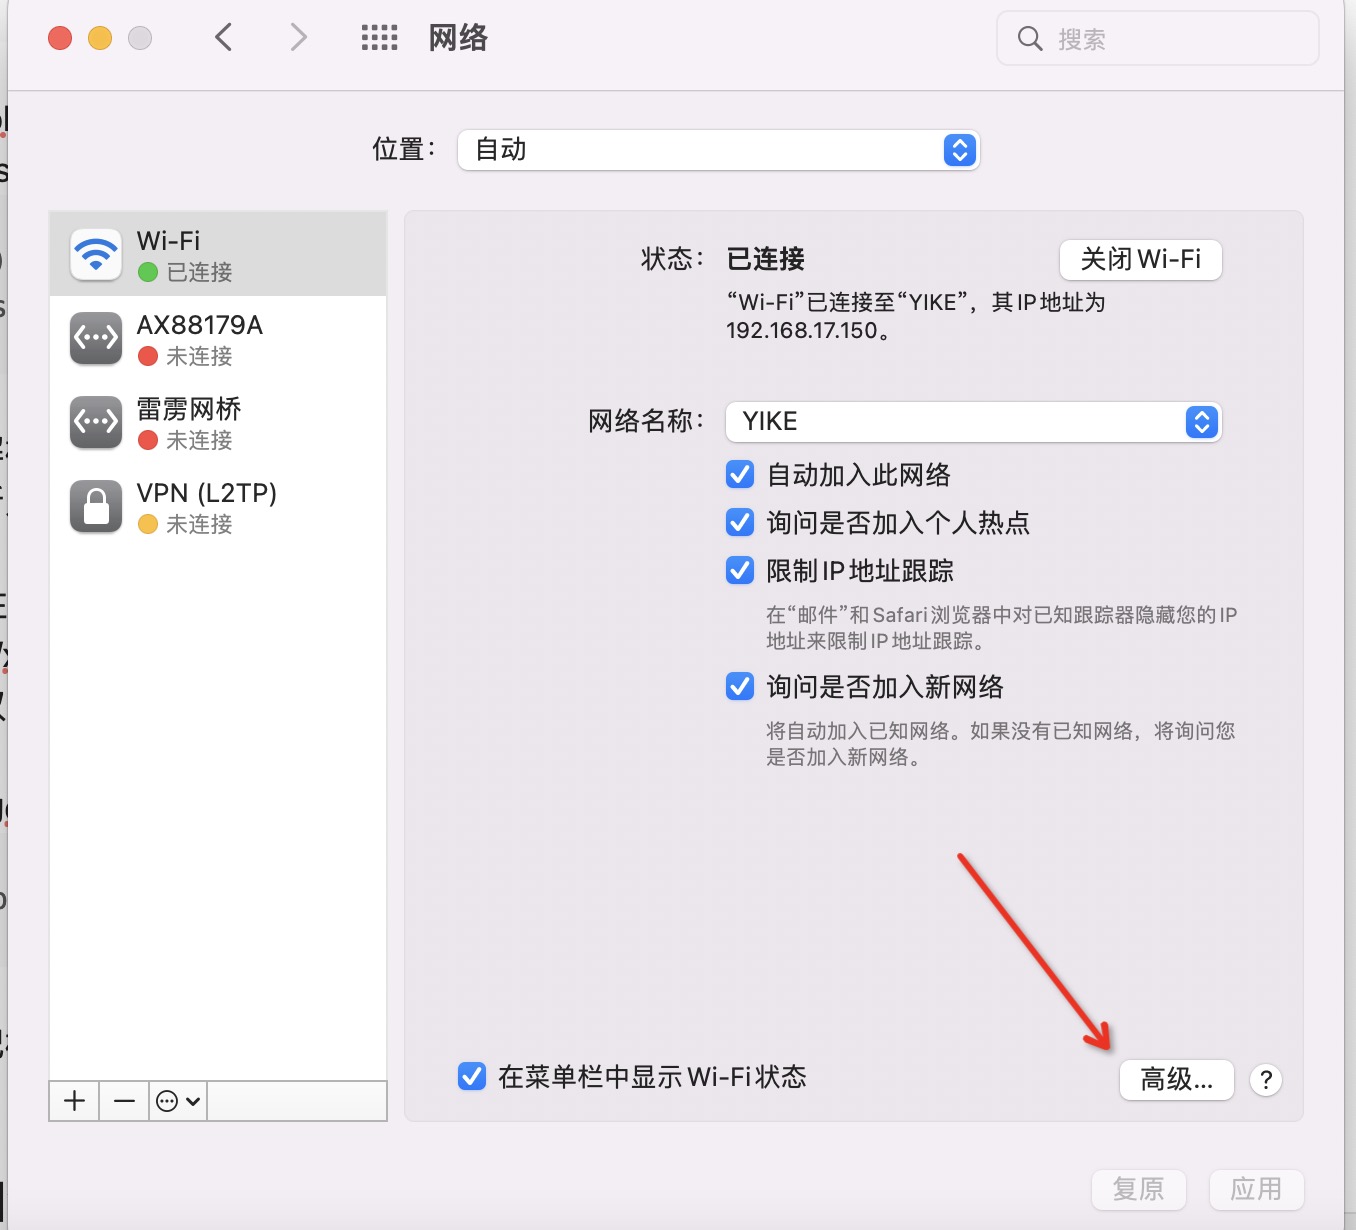The height and width of the screenshot is (1230, 1356).
Task: Open the help question mark button
Action: (1266, 1080)
